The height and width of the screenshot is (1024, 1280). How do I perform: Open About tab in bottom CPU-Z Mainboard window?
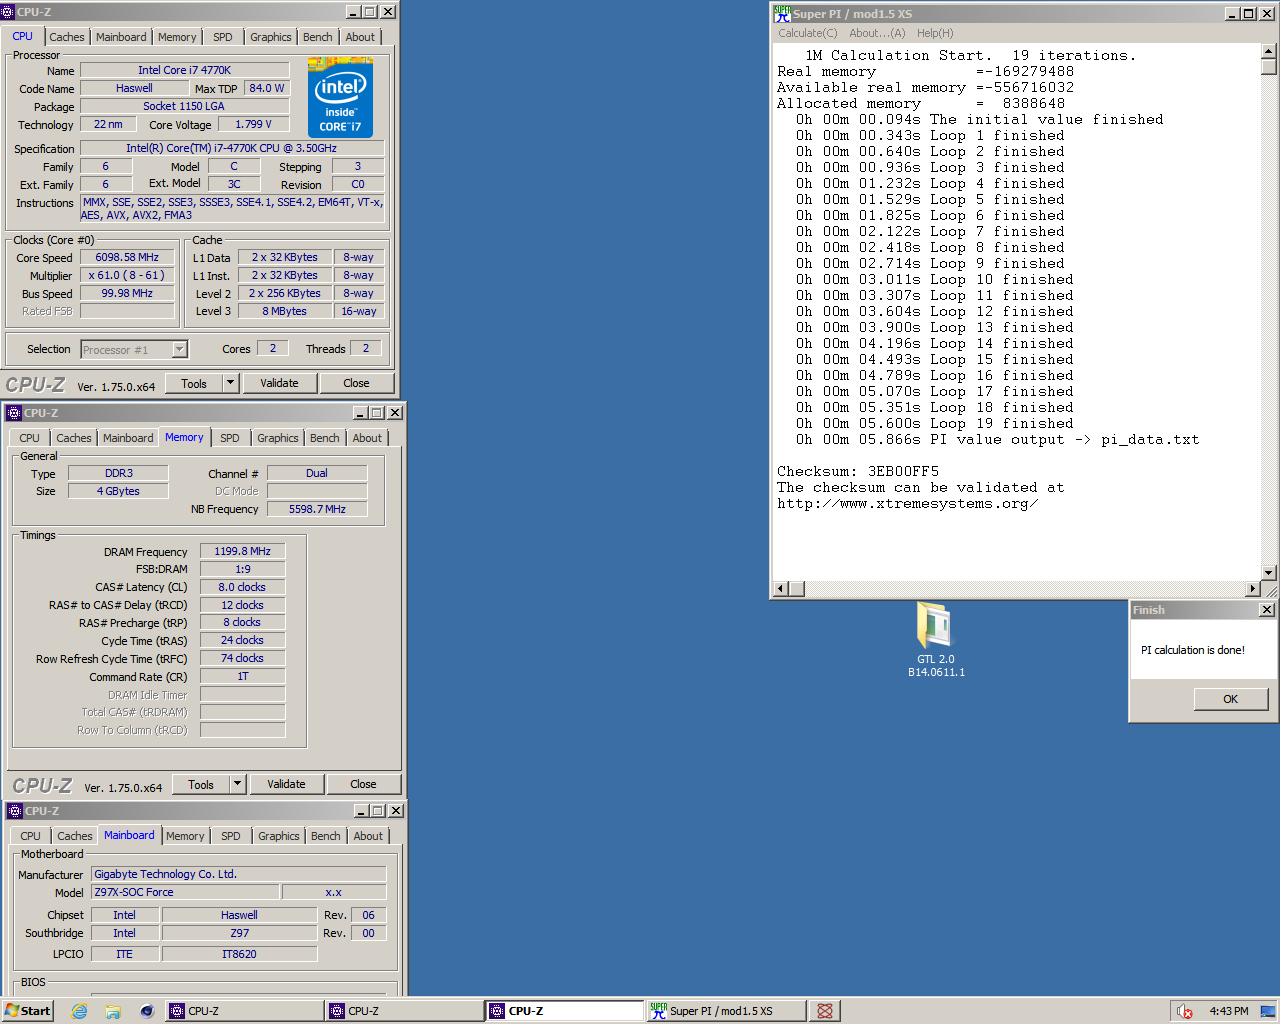368,836
